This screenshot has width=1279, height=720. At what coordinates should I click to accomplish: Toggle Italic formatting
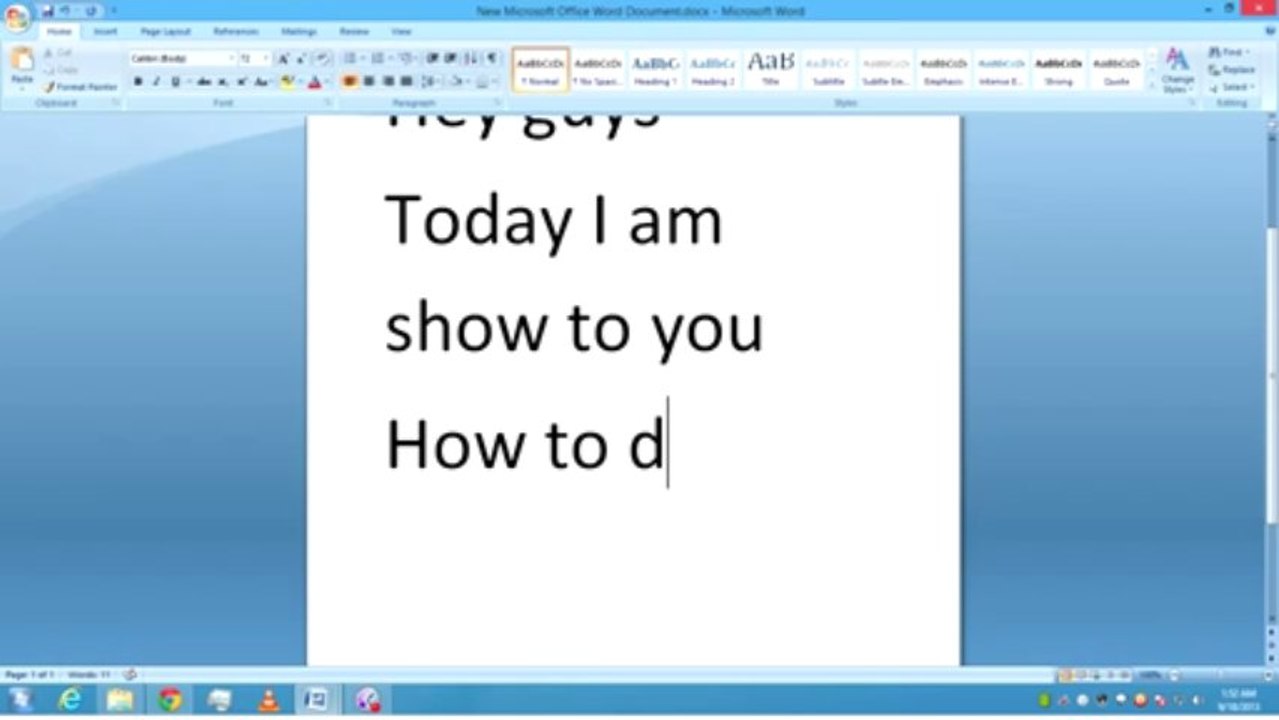(x=156, y=82)
